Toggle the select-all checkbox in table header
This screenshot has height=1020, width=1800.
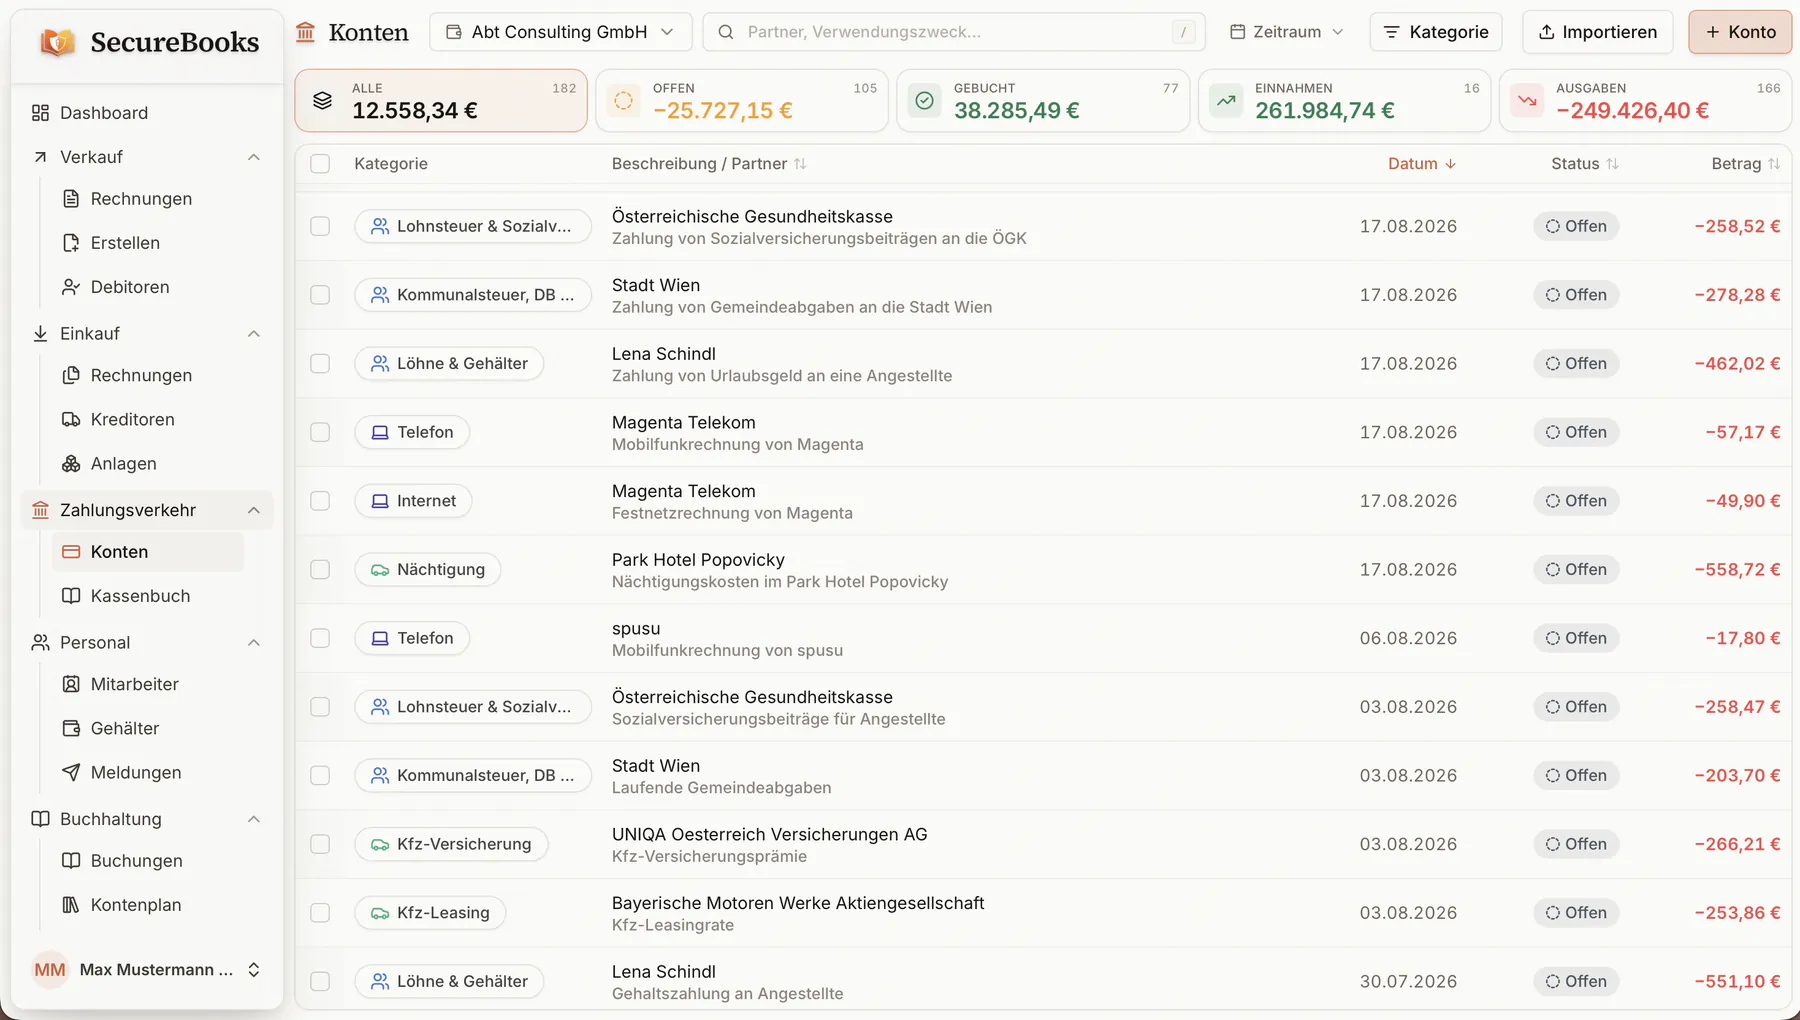click(320, 164)
